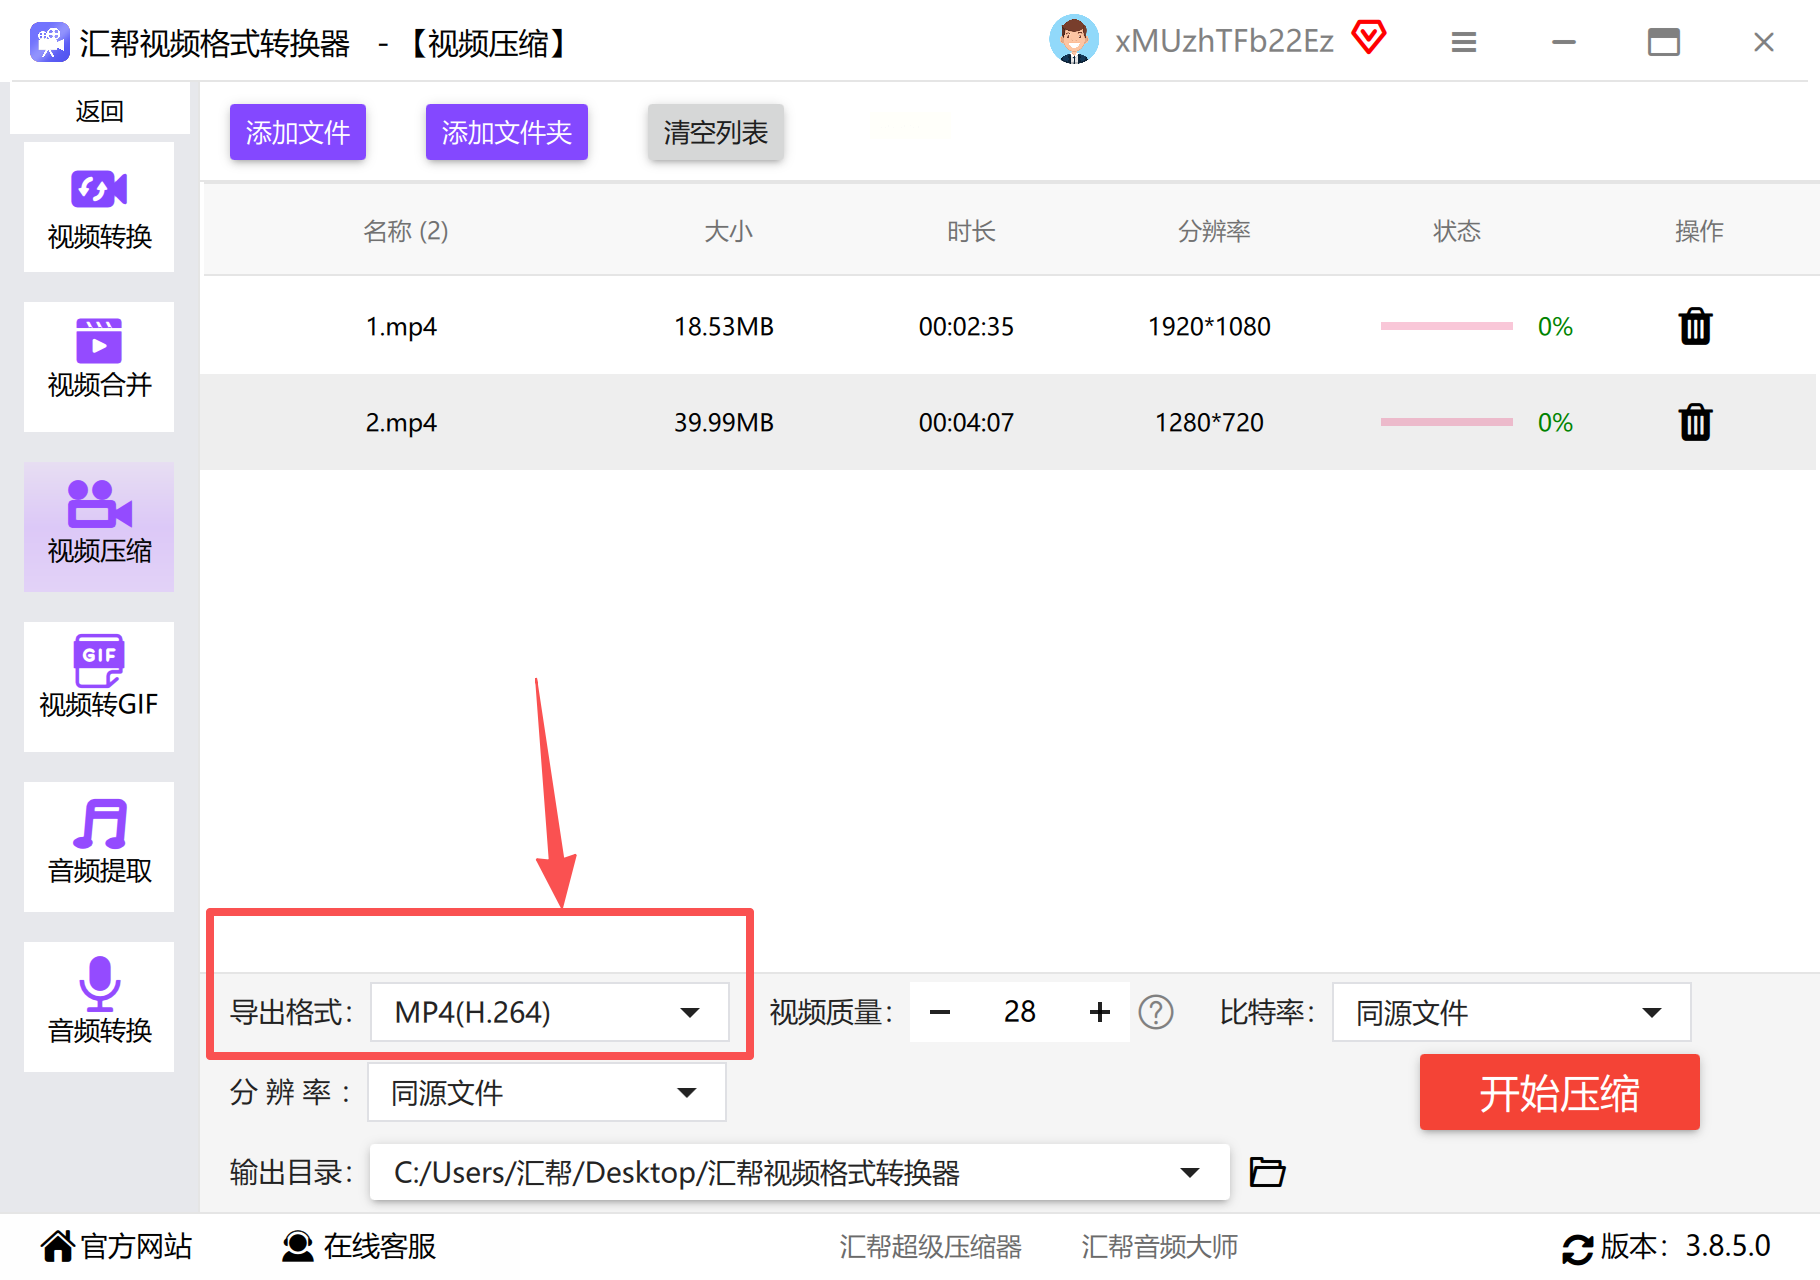Delete 2.mp4 with its trash icon
1820x1280 pixels.
(x=1695, y=422)
